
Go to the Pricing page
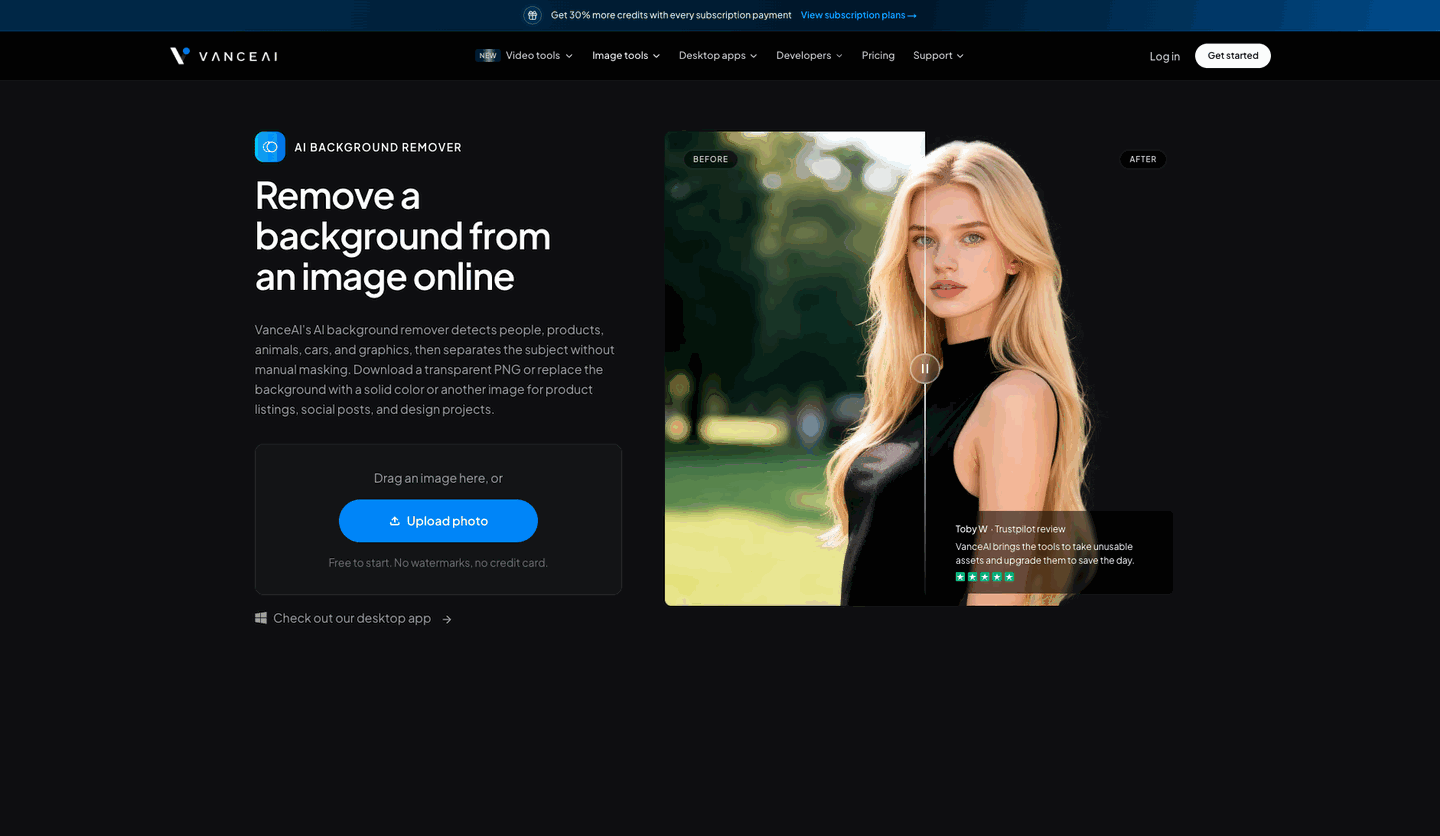point(878,56)
